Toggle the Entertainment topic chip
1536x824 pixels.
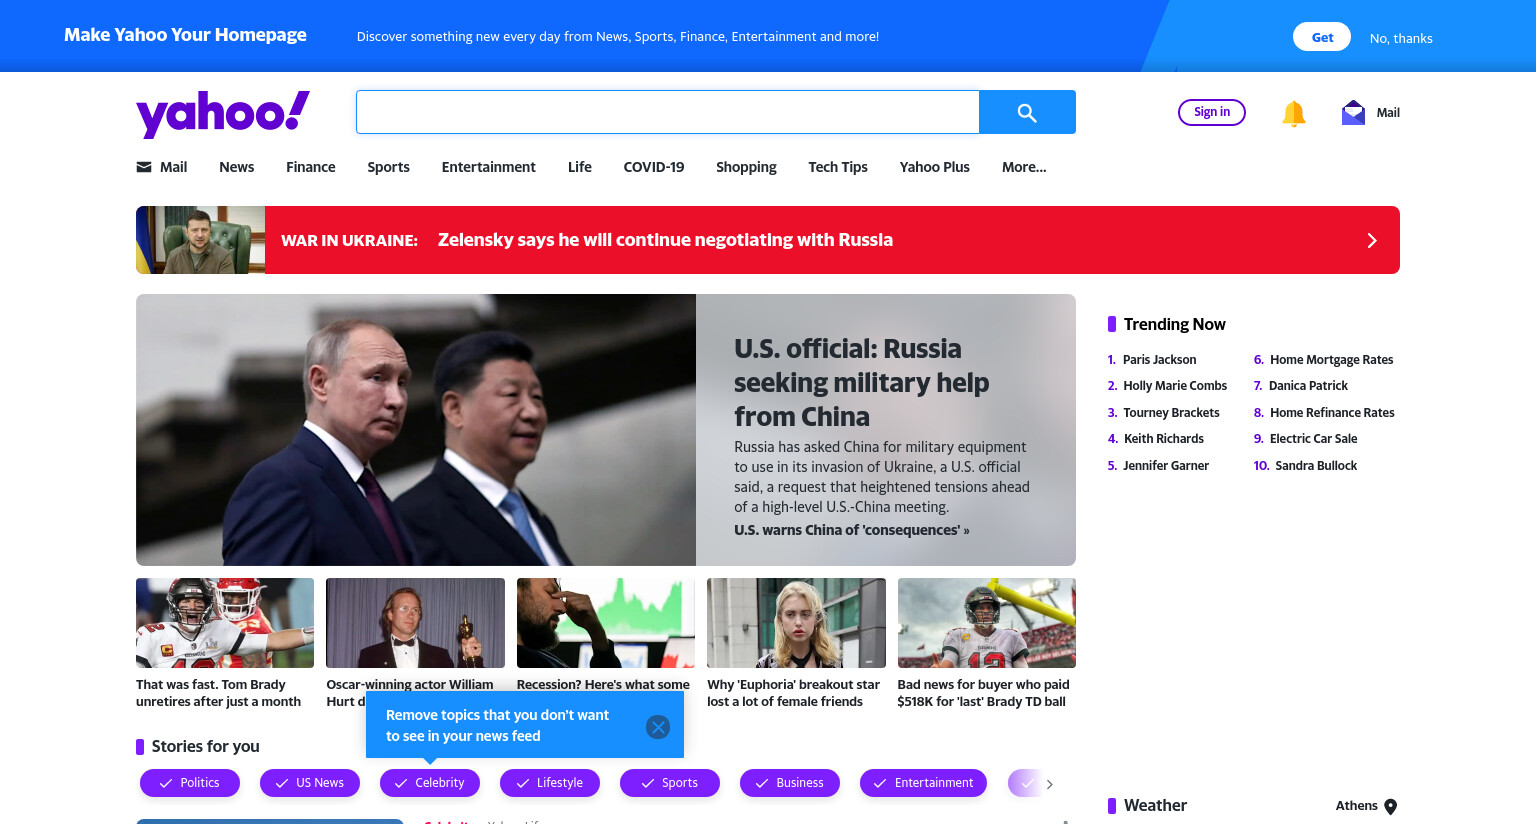click(923, 783)
